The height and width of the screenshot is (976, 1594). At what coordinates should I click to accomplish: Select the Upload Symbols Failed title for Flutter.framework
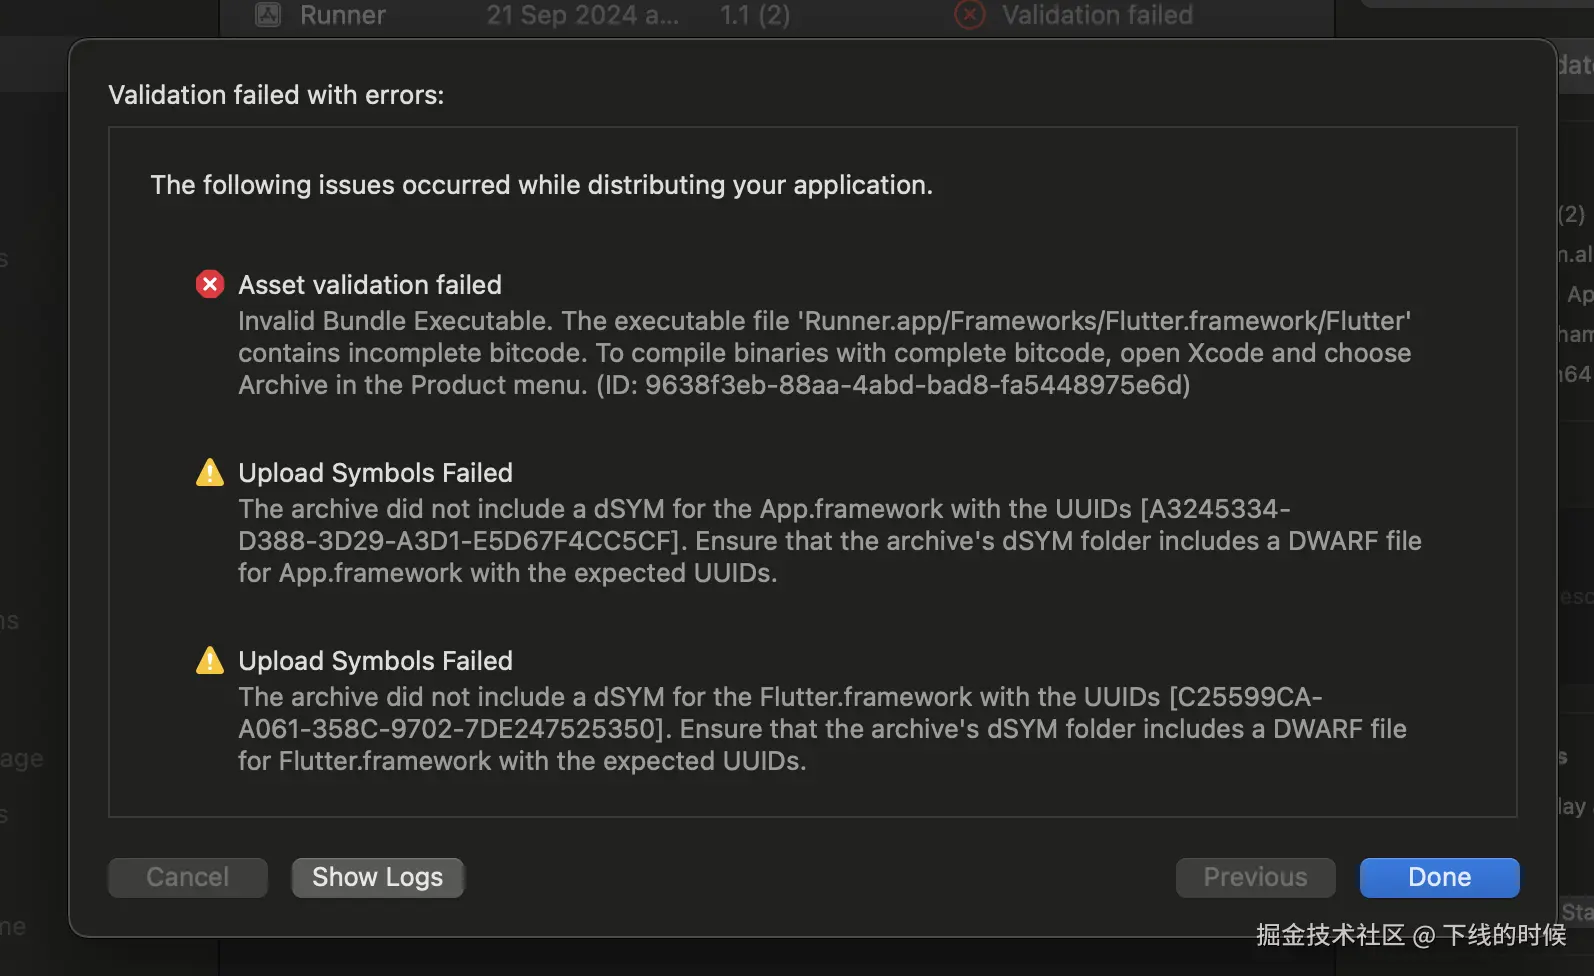point(375,661)
